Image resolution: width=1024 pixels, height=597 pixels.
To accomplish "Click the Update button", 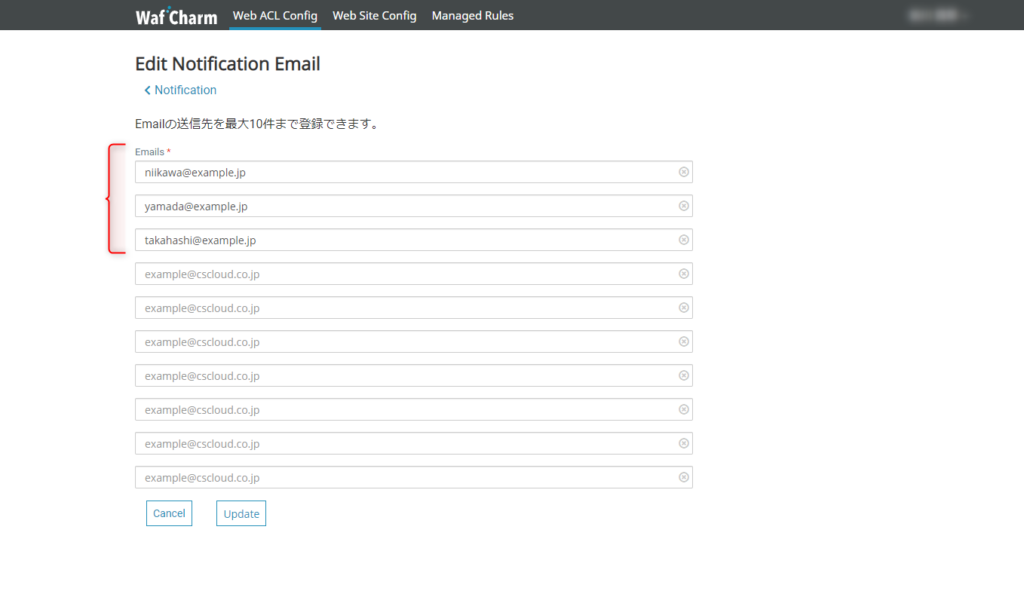I will point(241,514).
